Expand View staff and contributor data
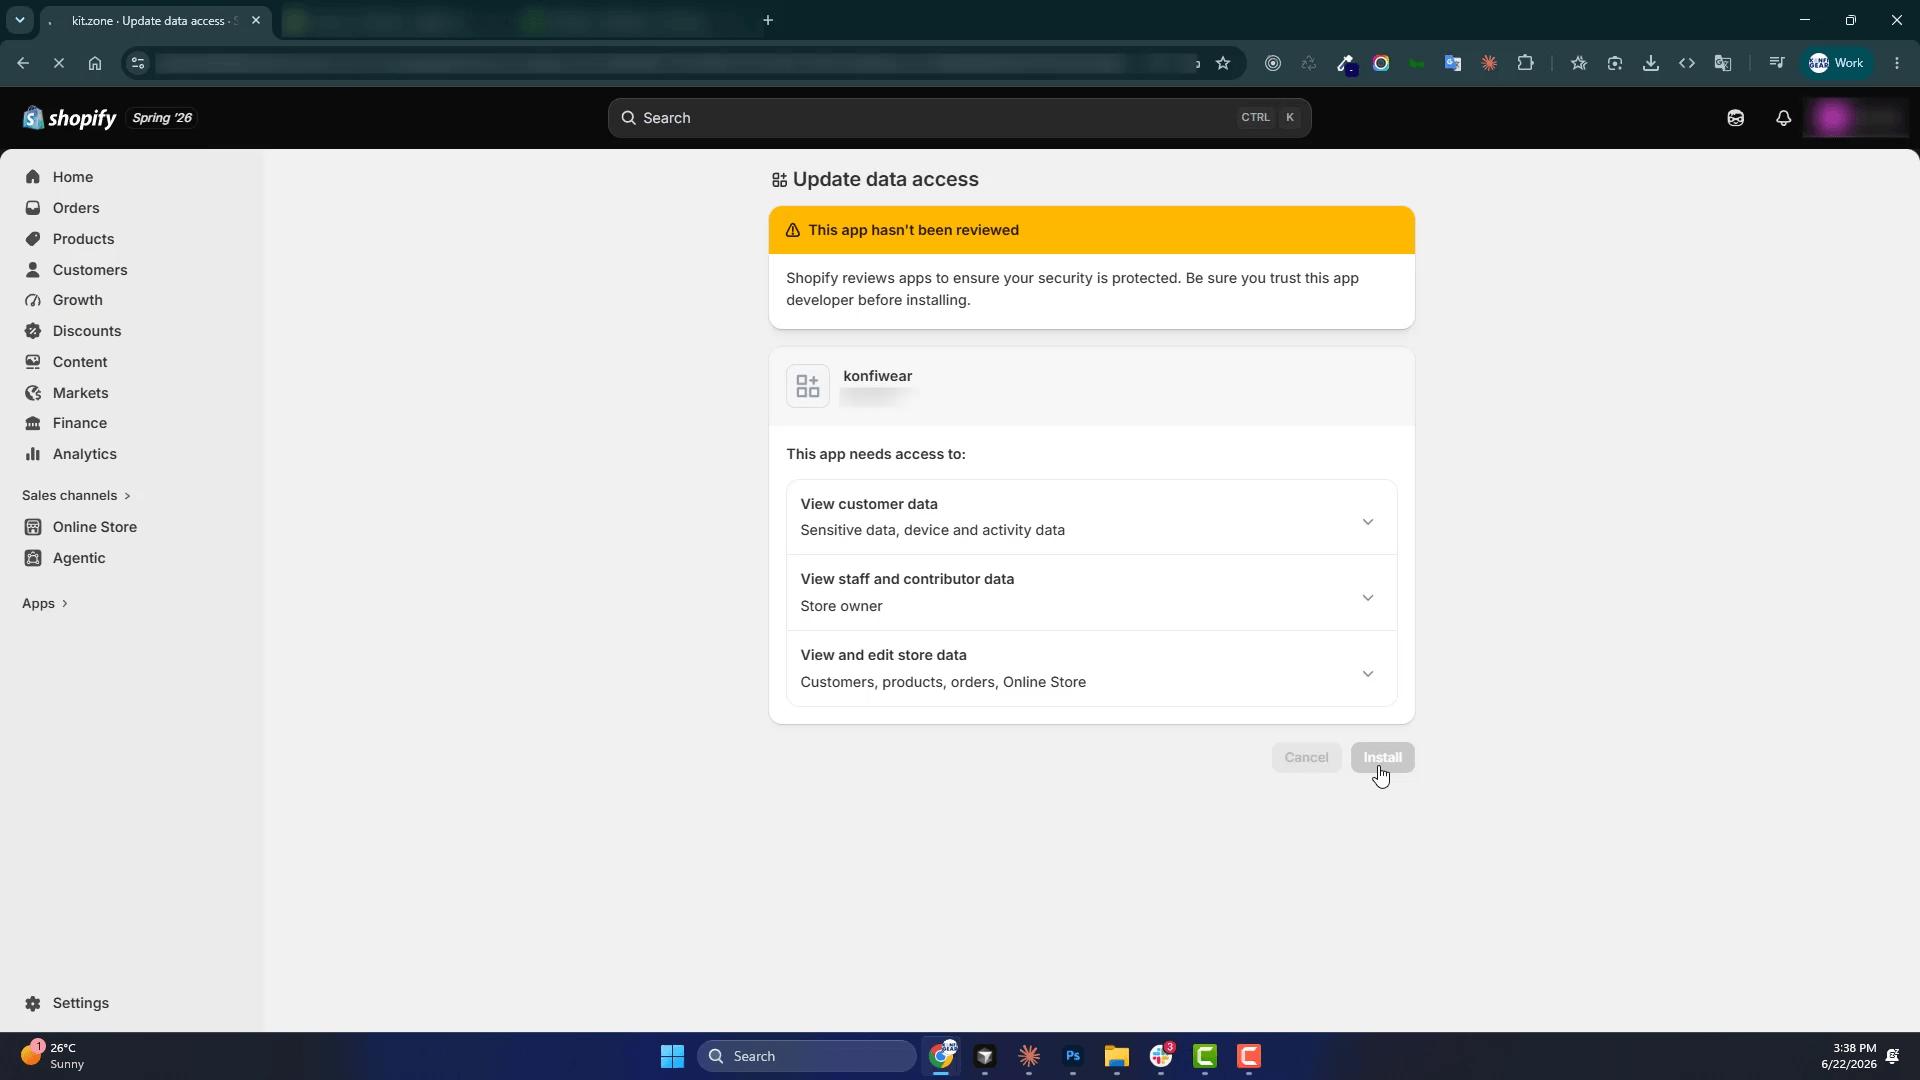This screenshot has width=1920, height=1080. [x=1091, y=593]
